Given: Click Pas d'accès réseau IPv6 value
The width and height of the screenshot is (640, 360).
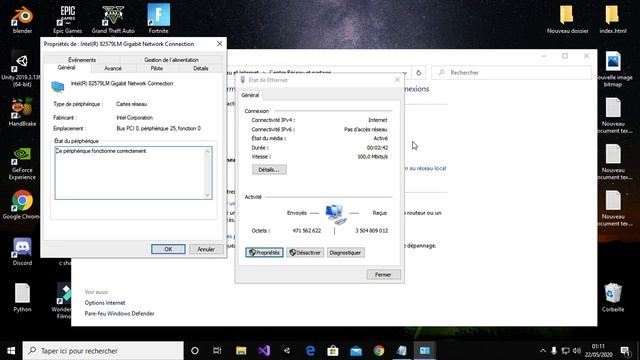Looking at the screenshot, I should 366,129.
